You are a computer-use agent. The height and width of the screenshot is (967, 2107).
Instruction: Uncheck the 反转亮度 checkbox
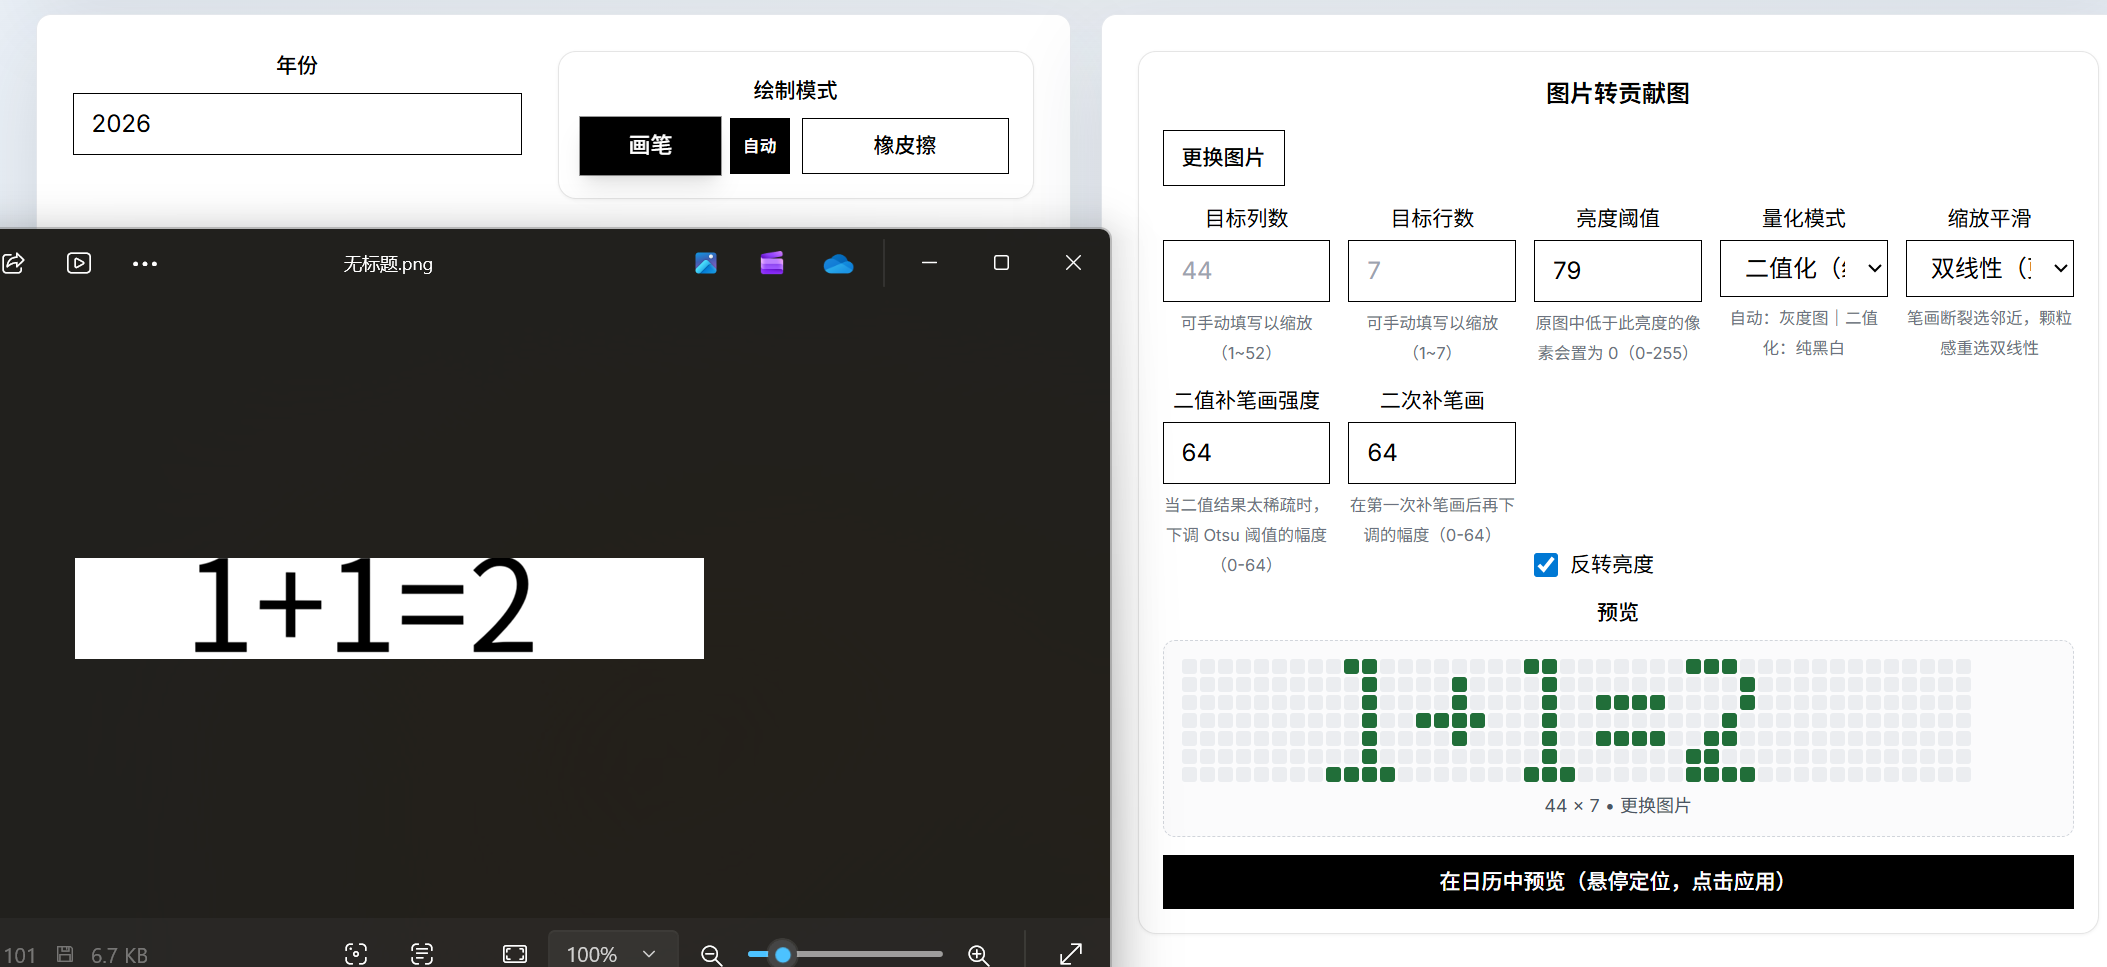[1545, 565]
